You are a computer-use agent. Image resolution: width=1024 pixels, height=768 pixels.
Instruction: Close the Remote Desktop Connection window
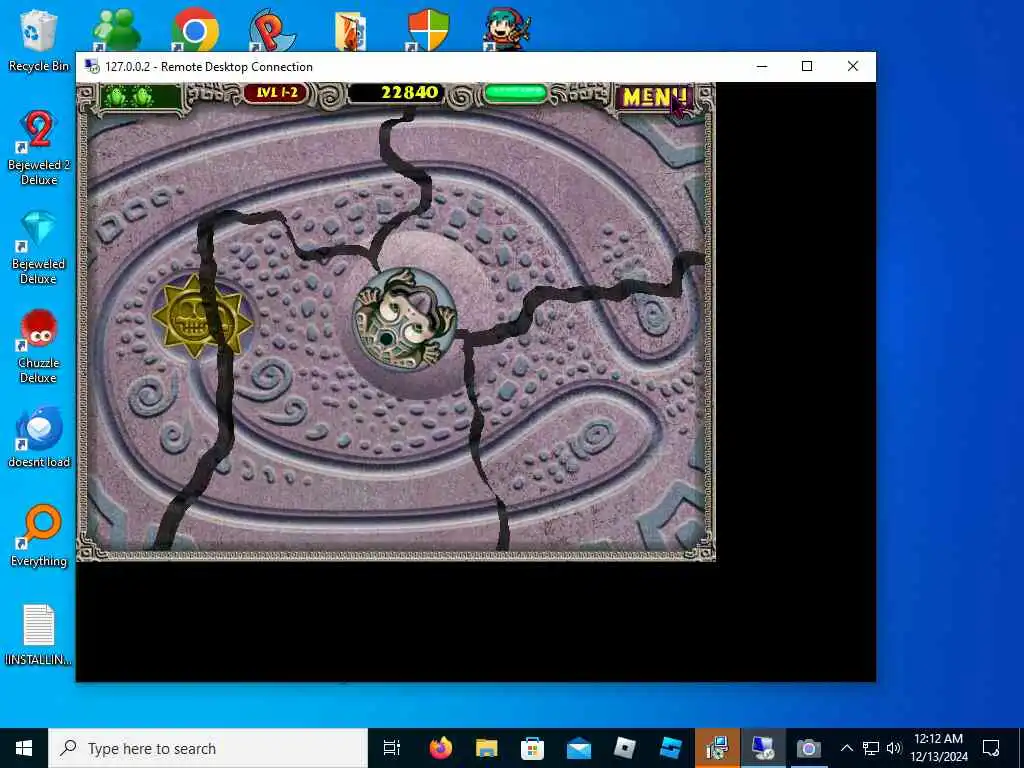(853, 67)
